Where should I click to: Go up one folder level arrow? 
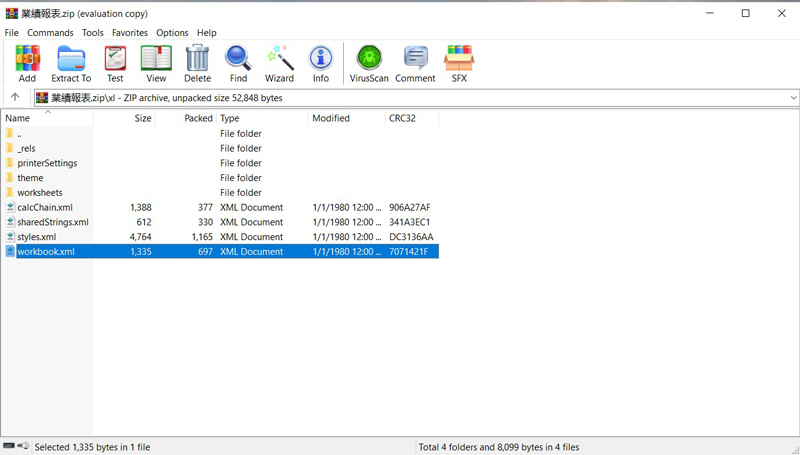[x=15, y=98]
